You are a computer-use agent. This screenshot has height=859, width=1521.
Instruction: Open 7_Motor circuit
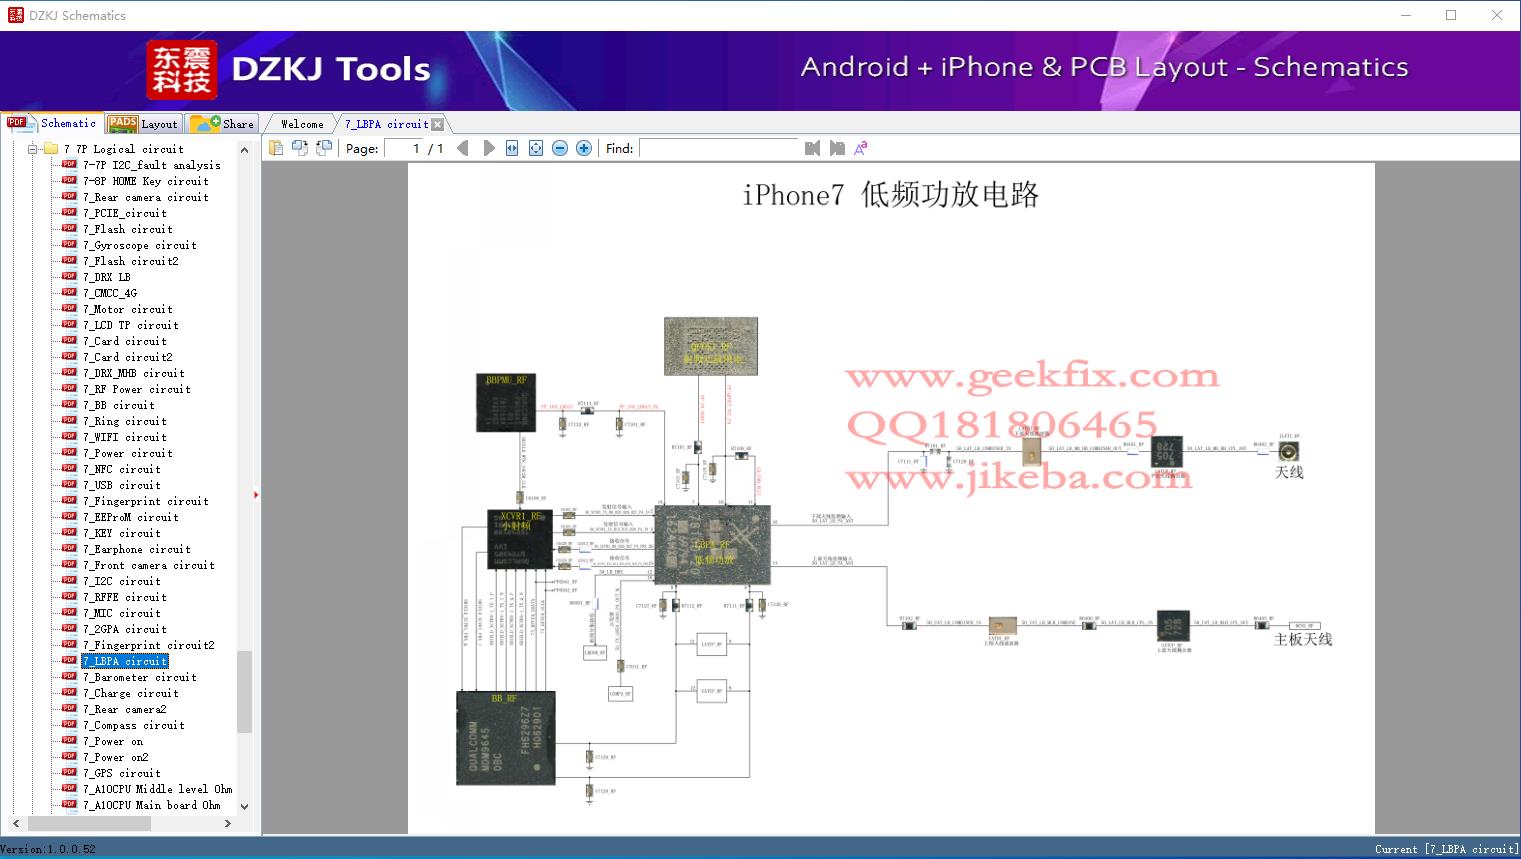pos(128,309)
